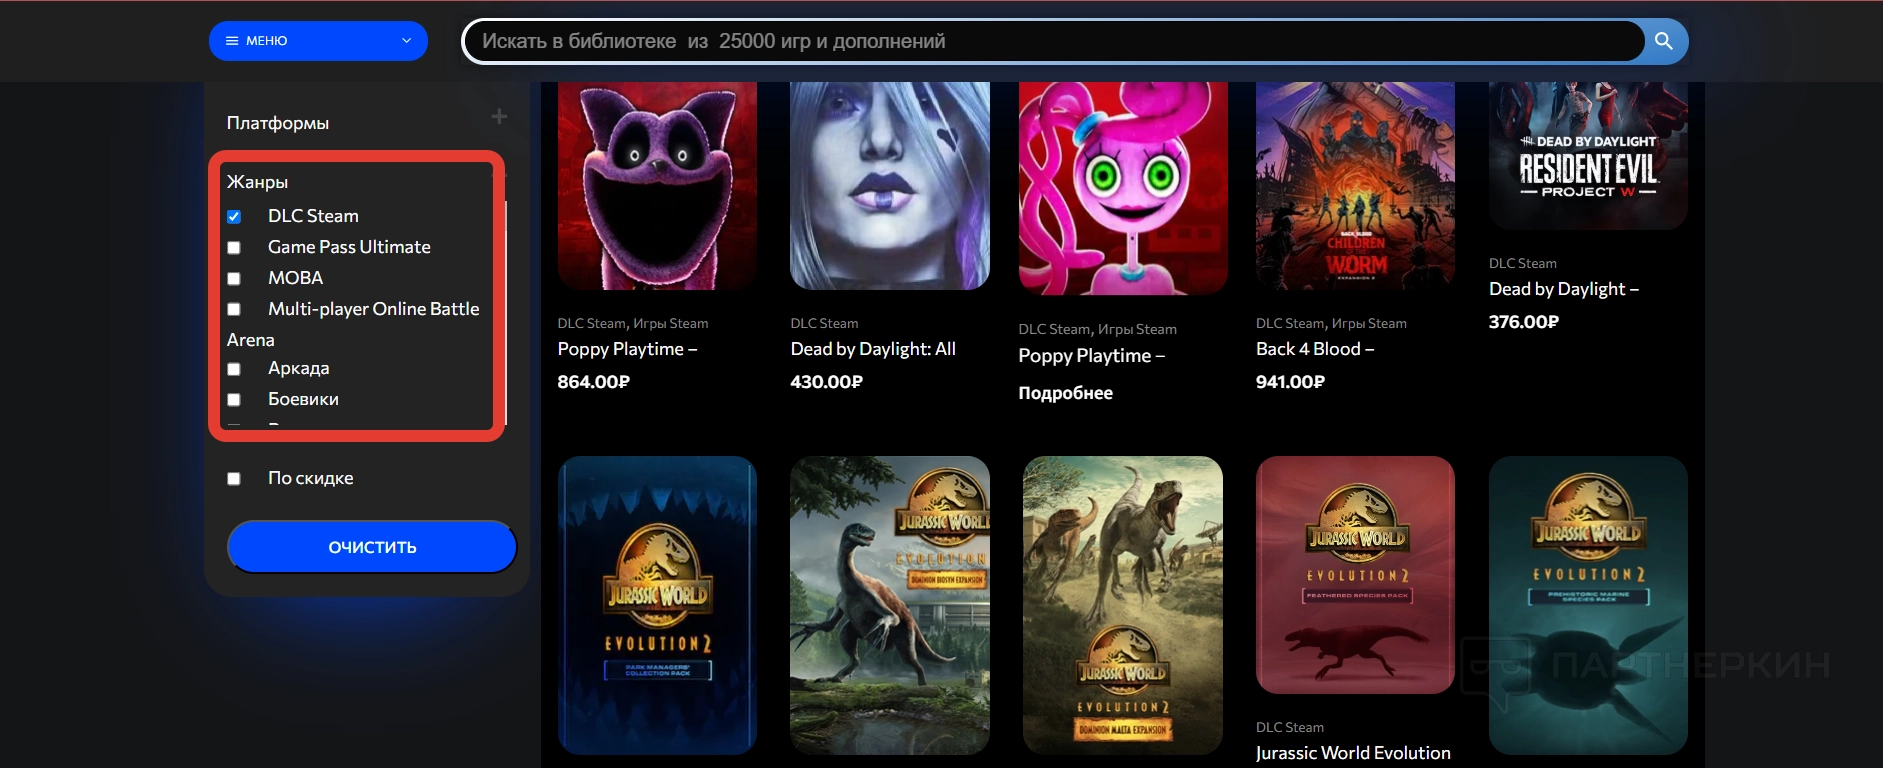Open Poppy Playtime title above Подробнее
The image size is (1883, 768).
coord(1092,356)
